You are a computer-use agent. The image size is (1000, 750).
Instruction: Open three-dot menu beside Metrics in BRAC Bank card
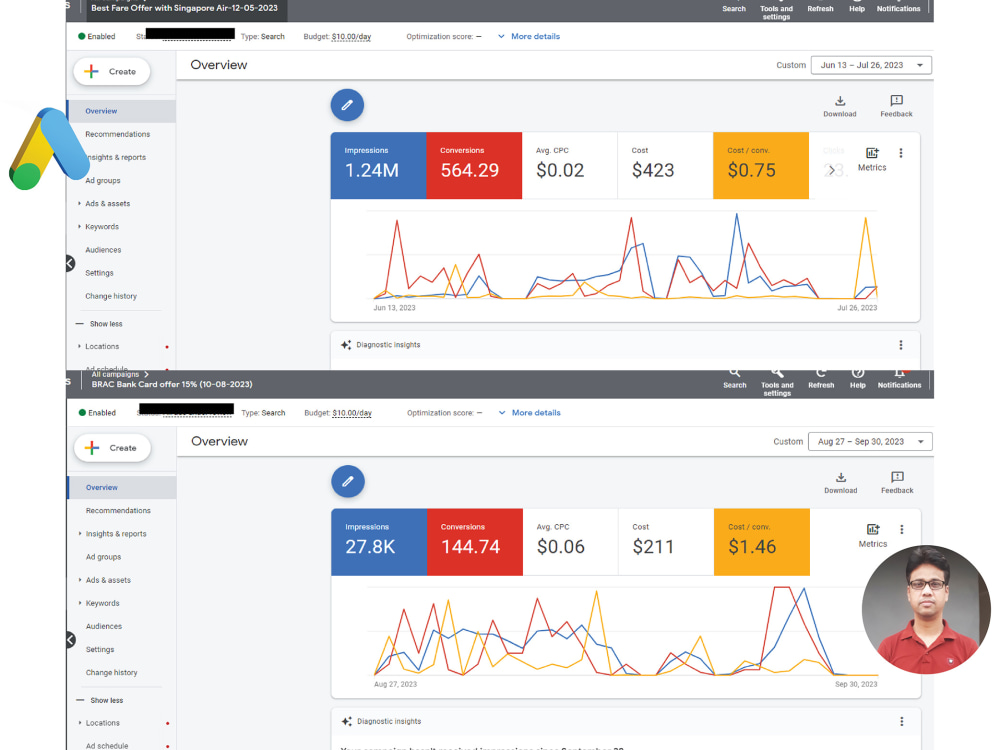pyautogui.click(x=901, y=529)
